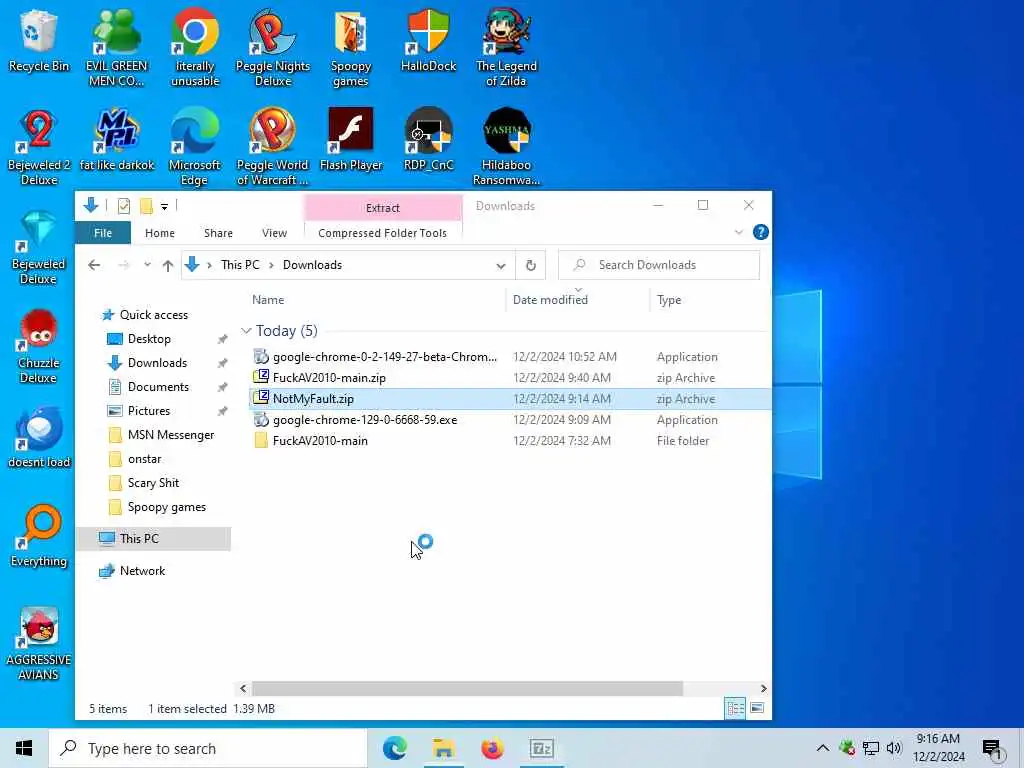Go back with the Back arrow
1024x768 pixels.
pos(94,265)
